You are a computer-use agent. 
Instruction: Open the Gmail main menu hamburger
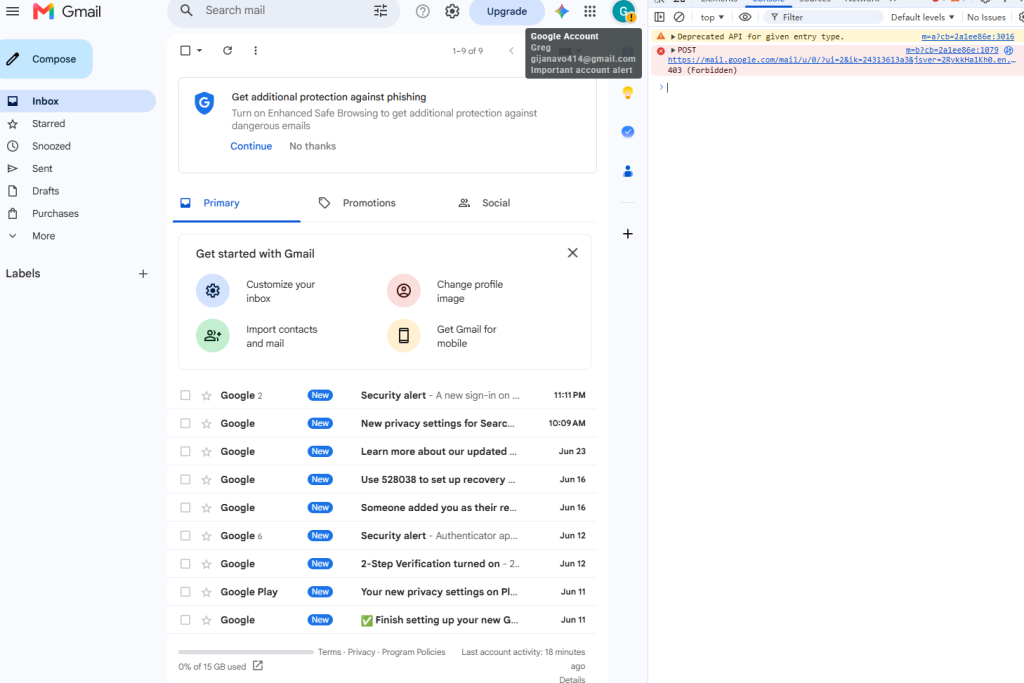point(12,11)
